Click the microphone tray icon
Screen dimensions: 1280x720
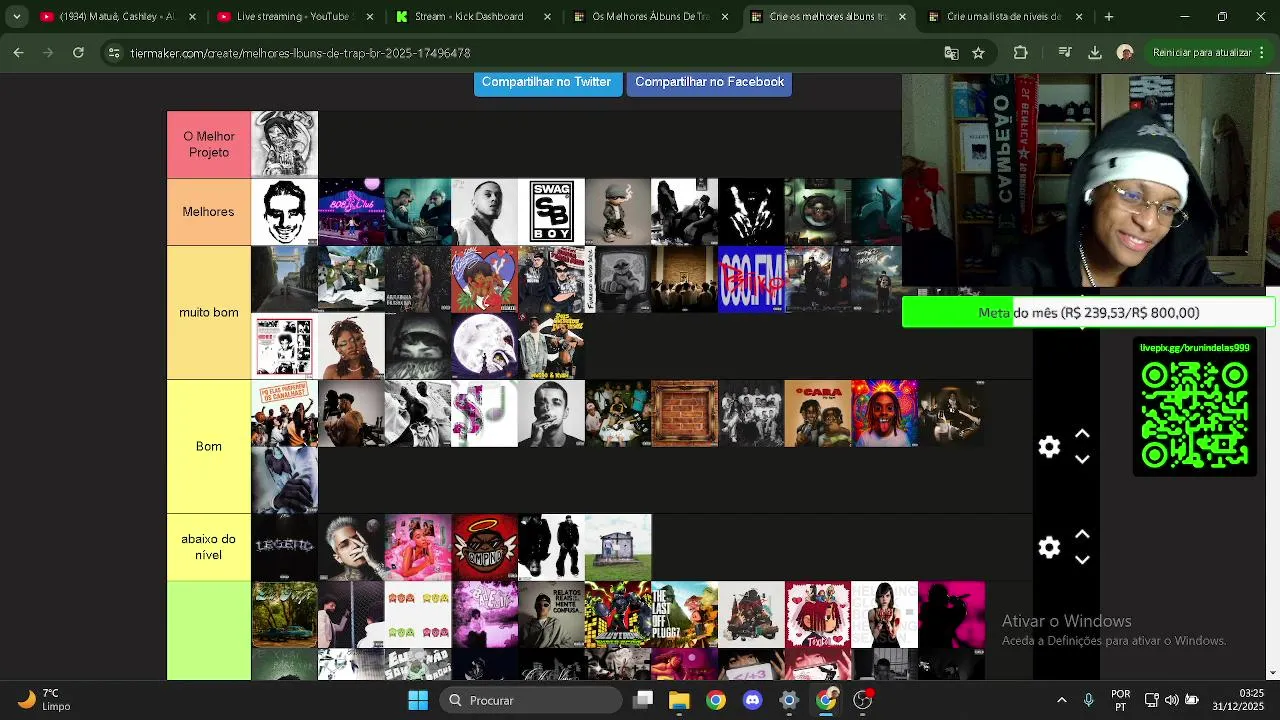tap(1088, 700)
